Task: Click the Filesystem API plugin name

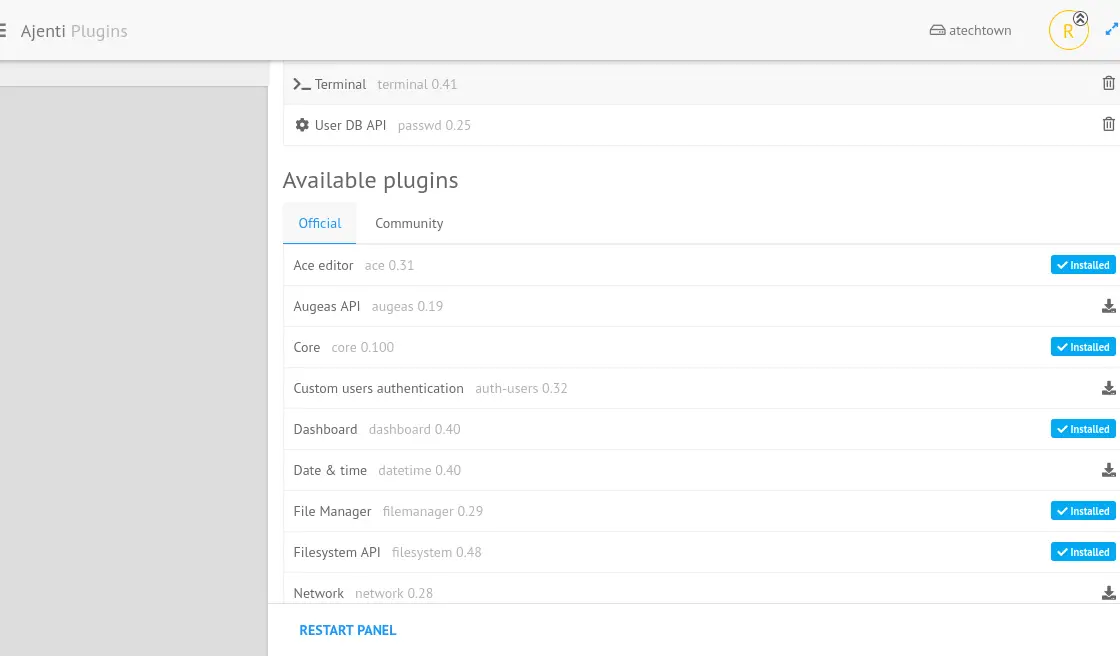Action: pos(336,552)
